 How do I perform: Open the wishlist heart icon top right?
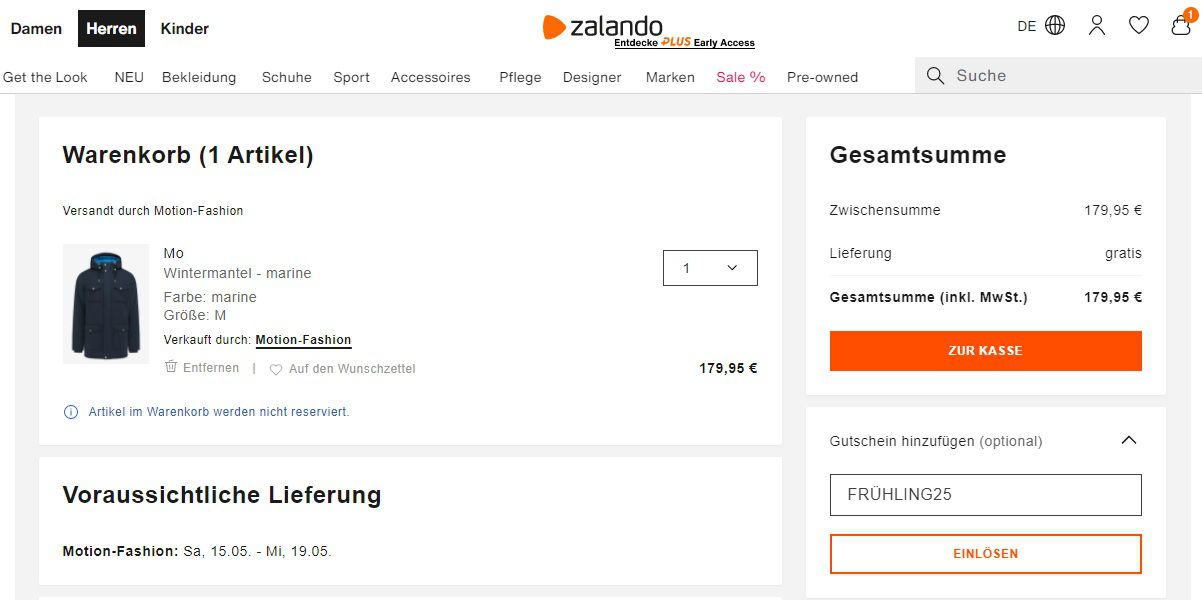coord(1139,27)
